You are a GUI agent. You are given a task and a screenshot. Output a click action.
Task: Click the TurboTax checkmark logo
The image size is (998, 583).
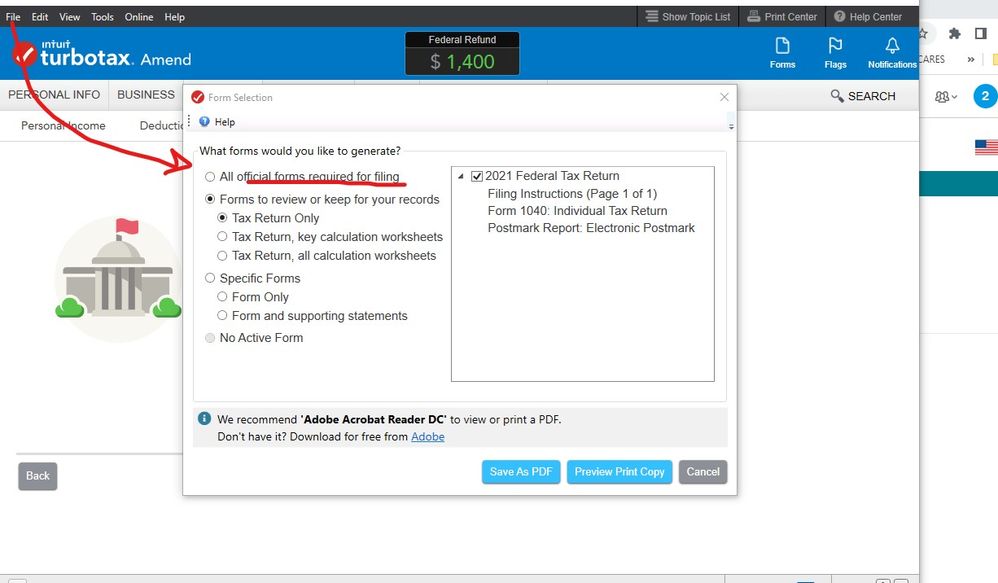24,55
